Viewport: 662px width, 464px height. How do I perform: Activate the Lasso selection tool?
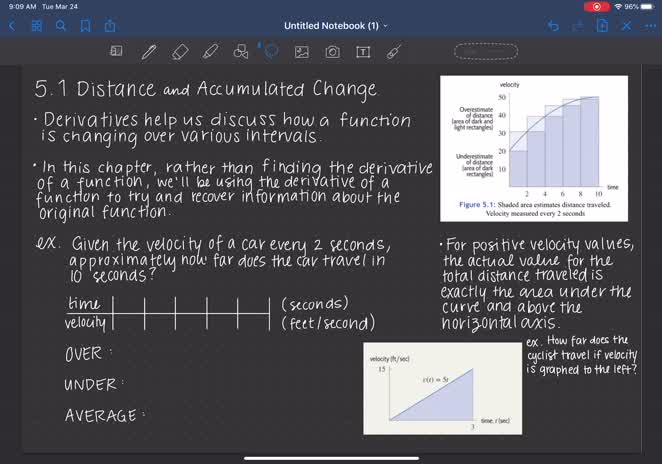[270, 50]
